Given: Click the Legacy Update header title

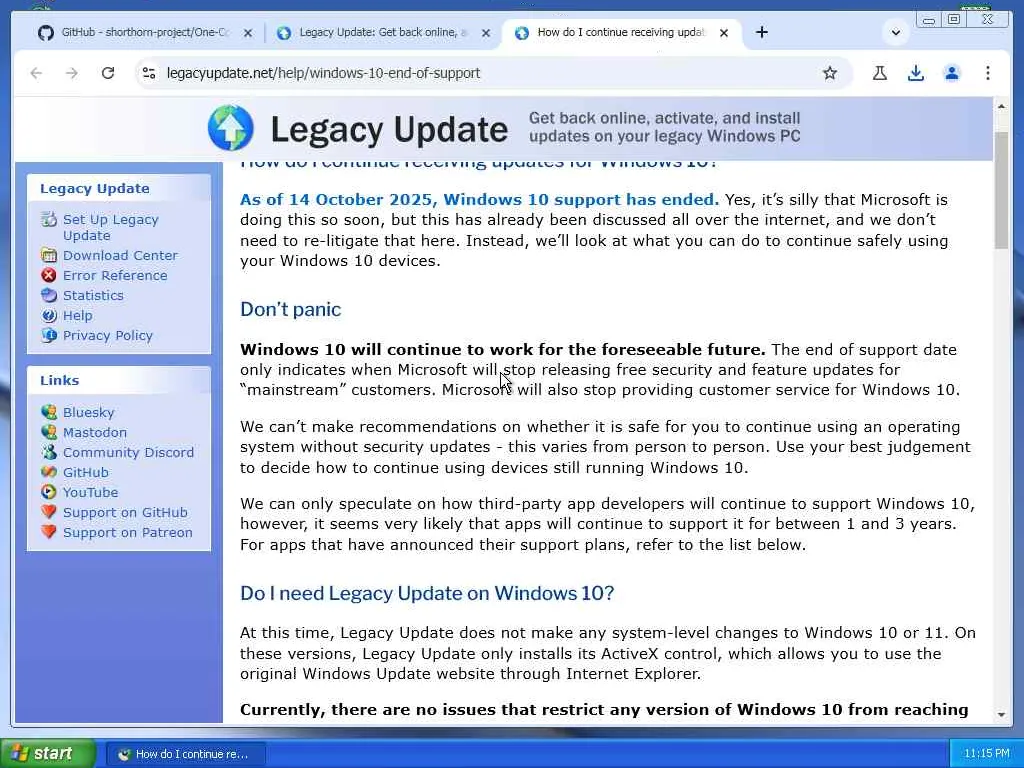Looking at the screenshot, I should click(x=389, y=129).
